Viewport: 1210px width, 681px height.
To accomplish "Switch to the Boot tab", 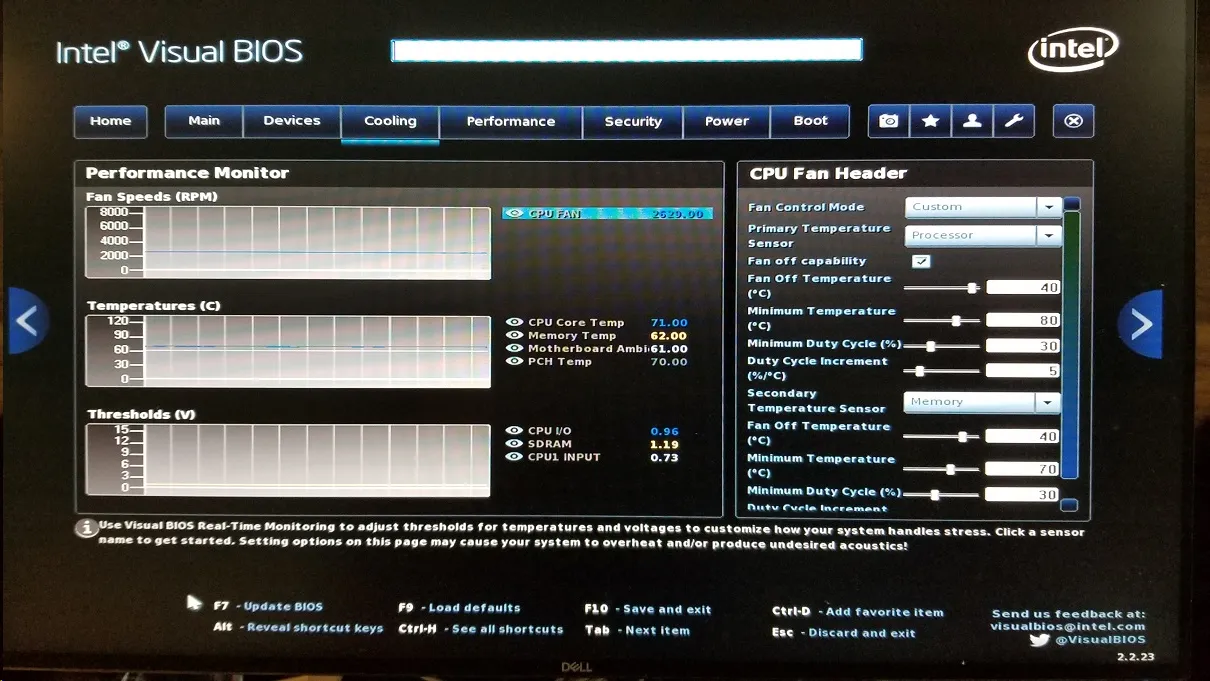I will coord(811,121).
